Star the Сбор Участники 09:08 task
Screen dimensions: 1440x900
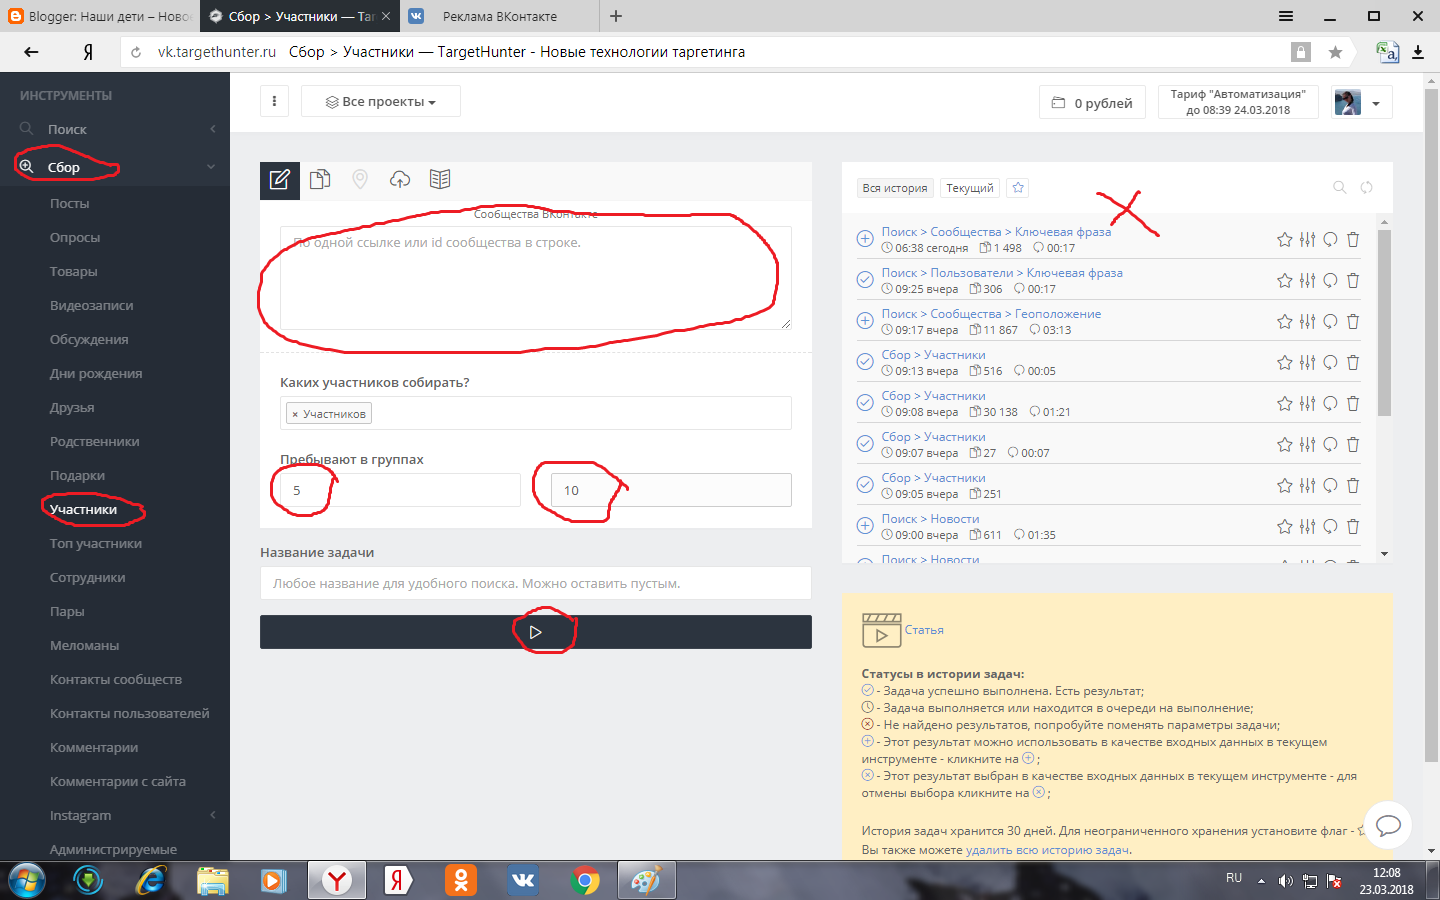pyautogui.click(x=1285, y=403)
